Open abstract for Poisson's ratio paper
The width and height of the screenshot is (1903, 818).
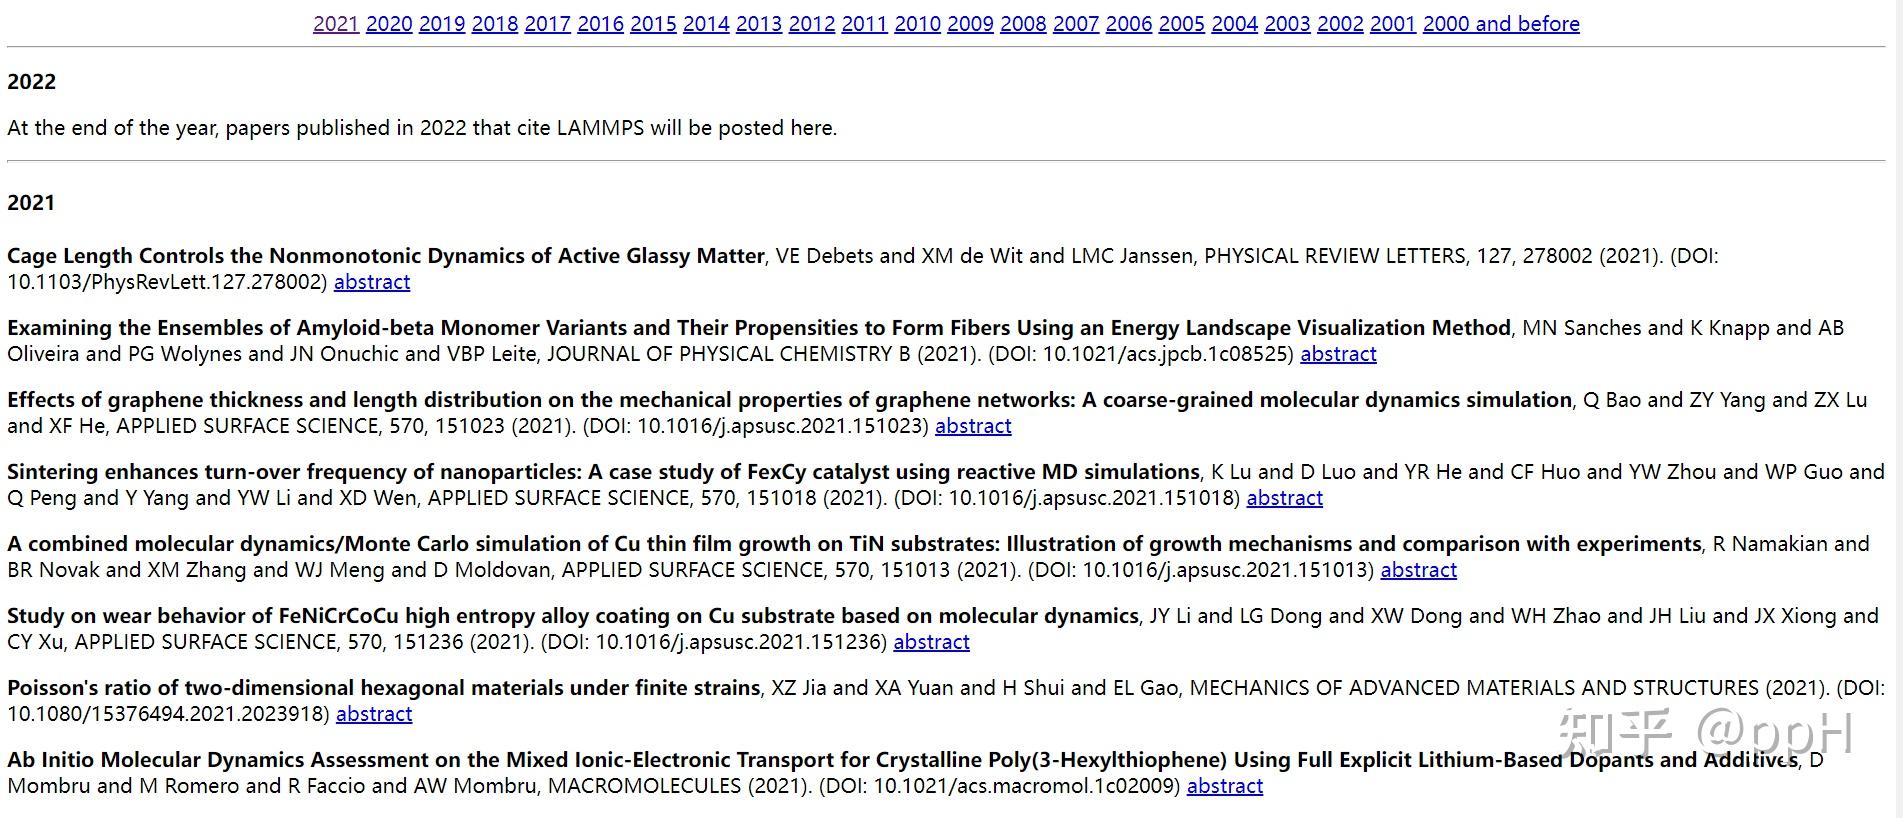point(374,714)
